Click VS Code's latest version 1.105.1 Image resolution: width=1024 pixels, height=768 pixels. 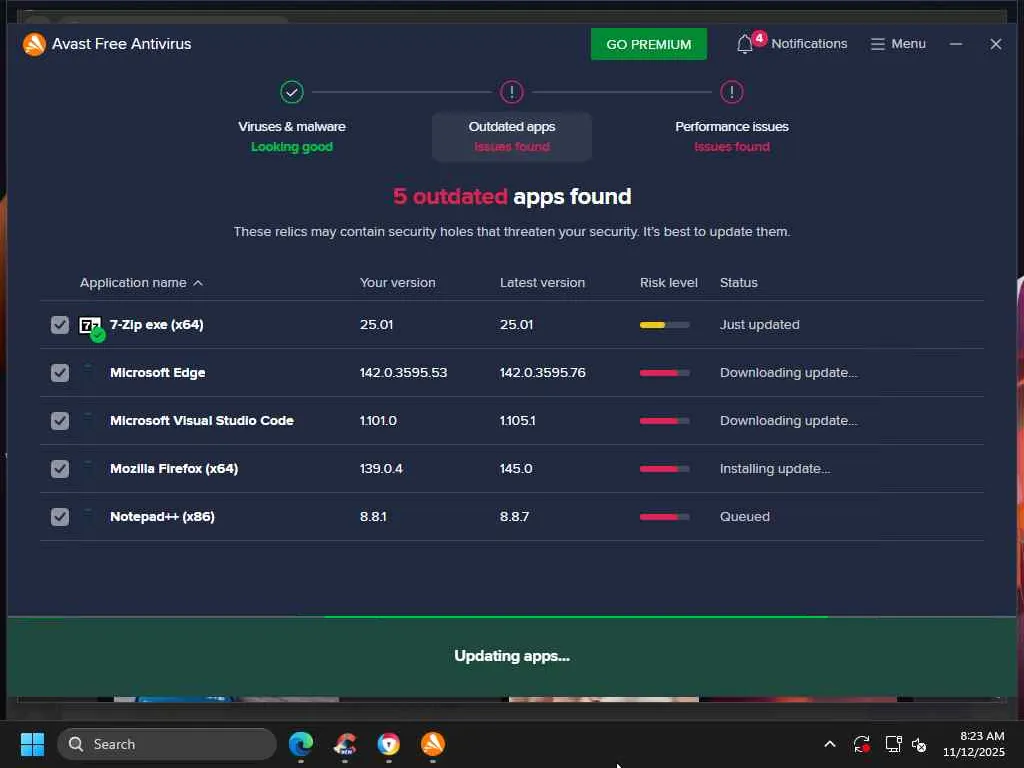tap(517, 421)
